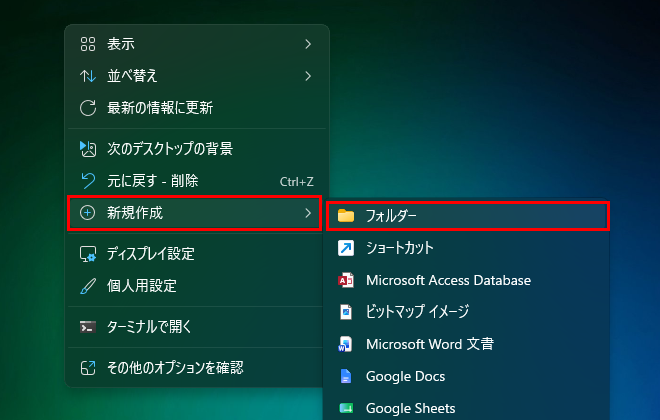Select Google Sheets submenu entry
Screen dimensions: 660x420
(468, 408)
